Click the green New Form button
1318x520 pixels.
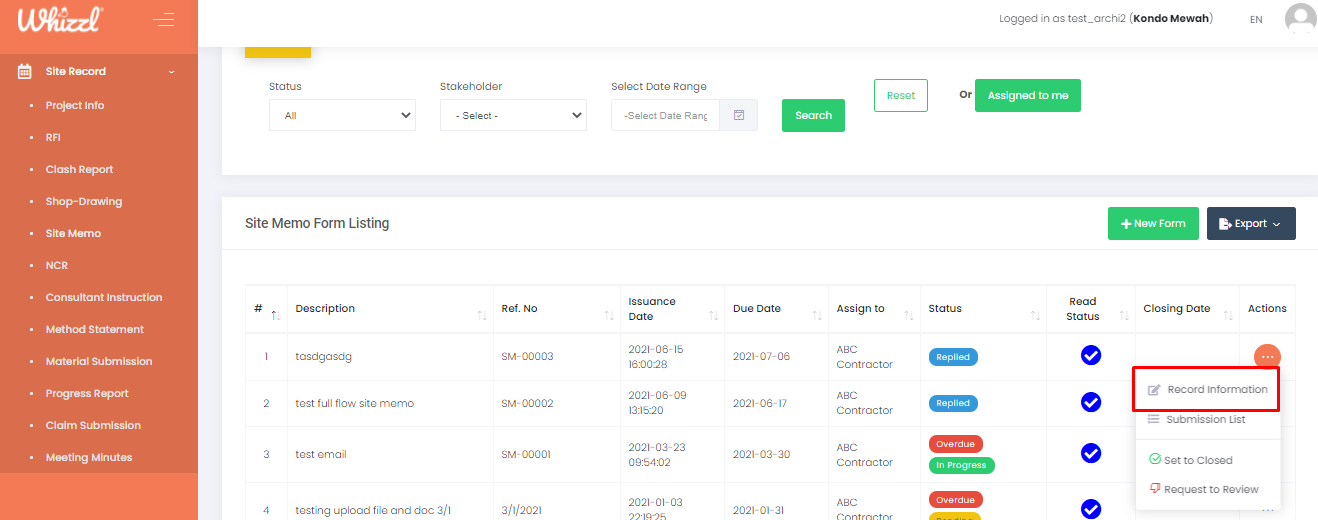(1153, 224)
